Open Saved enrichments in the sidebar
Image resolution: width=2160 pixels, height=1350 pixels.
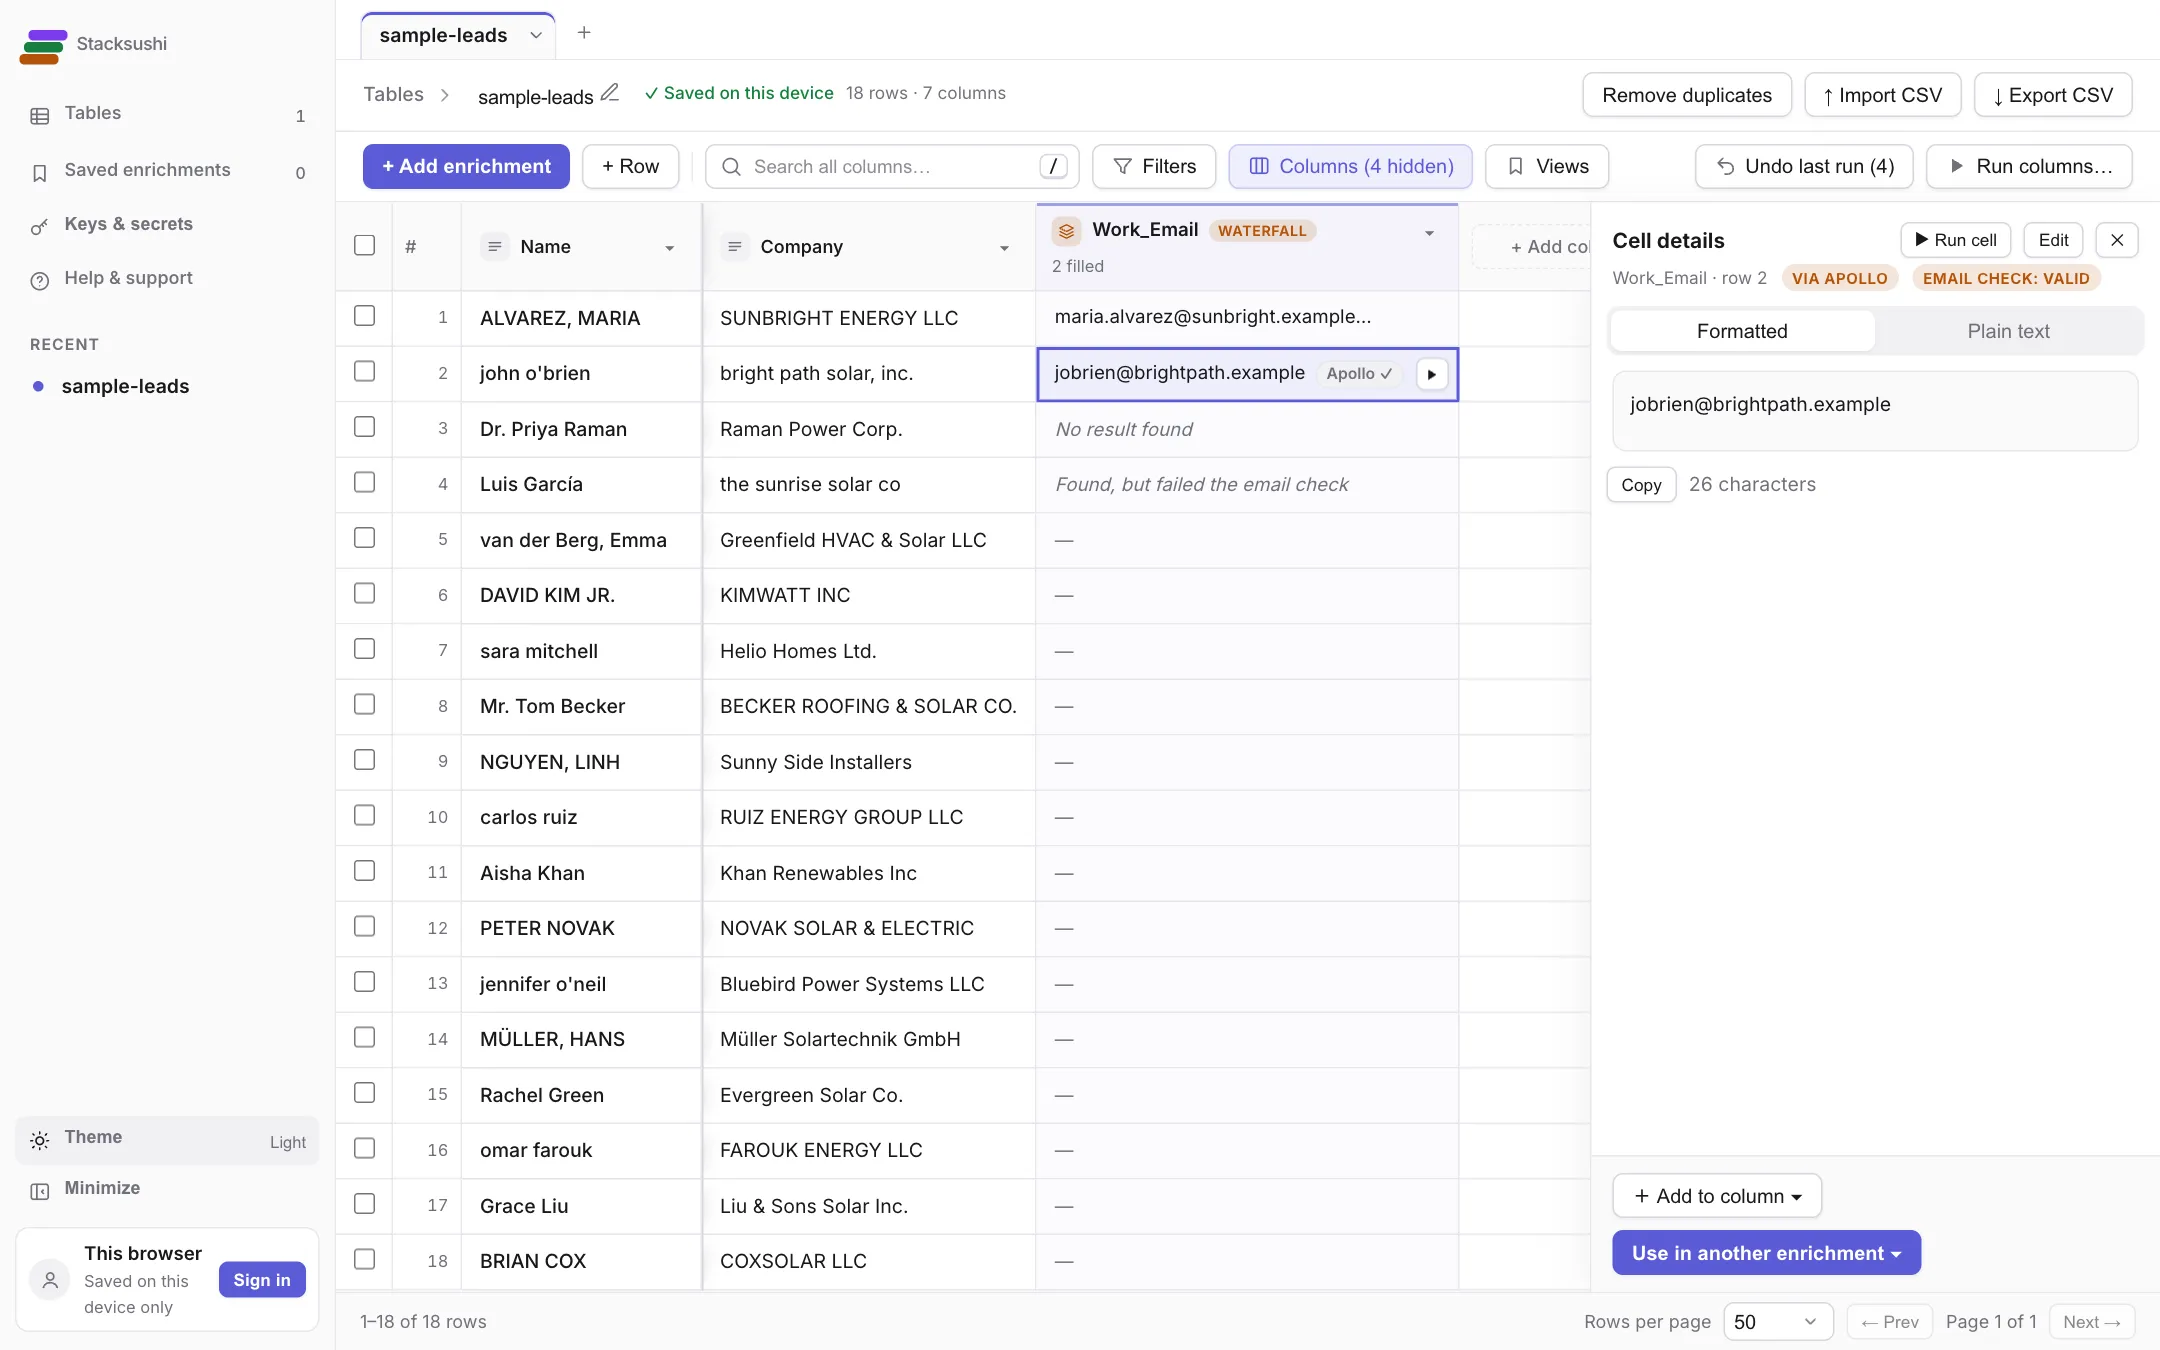click(x=167, y=171)
